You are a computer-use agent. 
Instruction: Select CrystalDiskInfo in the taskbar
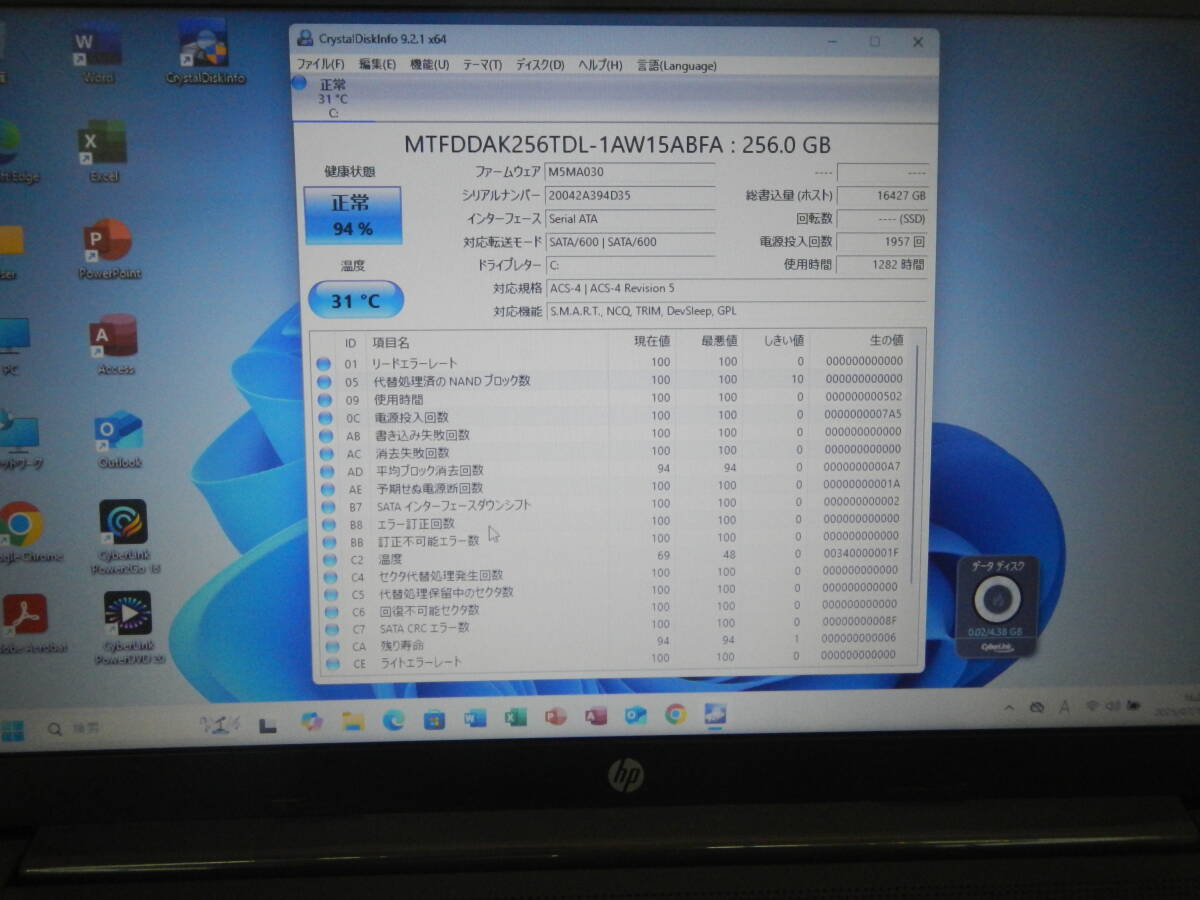pos(716,714)
